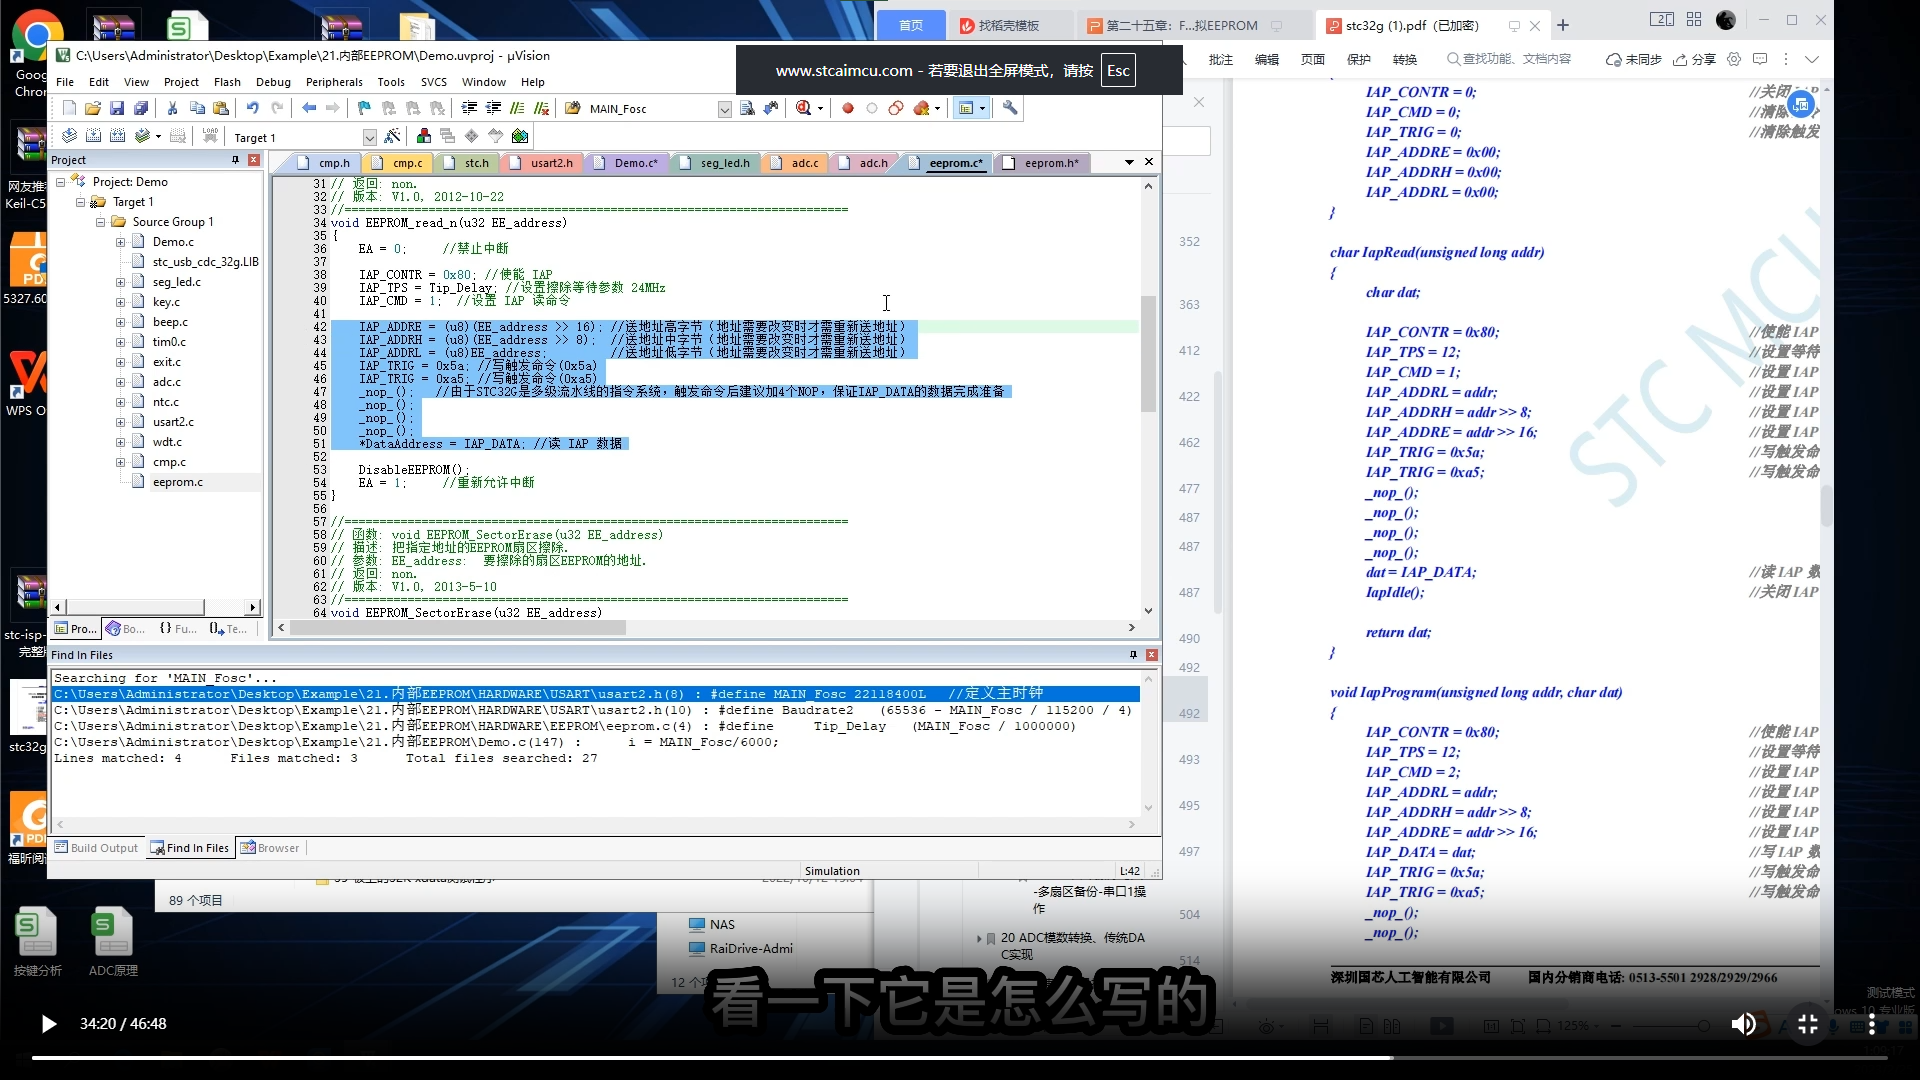This screenshot has height=1080, width=1920.
Task: Open the SVCS menu
Action: point(434,82)
